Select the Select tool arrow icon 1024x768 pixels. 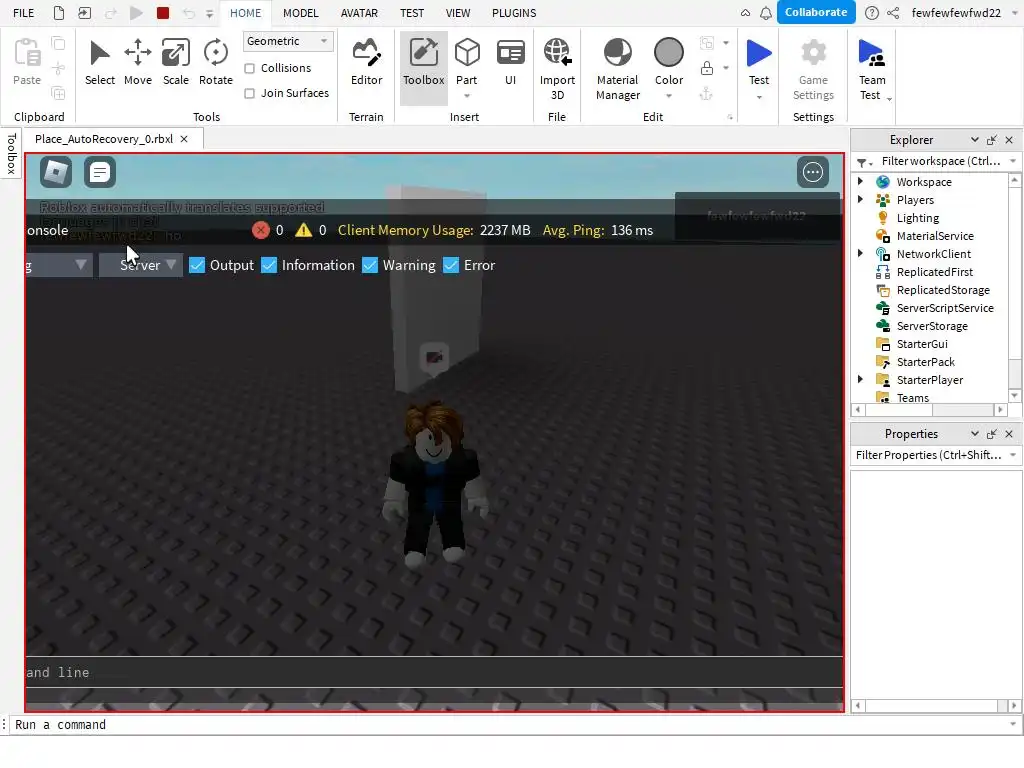[x=99, y=54]
